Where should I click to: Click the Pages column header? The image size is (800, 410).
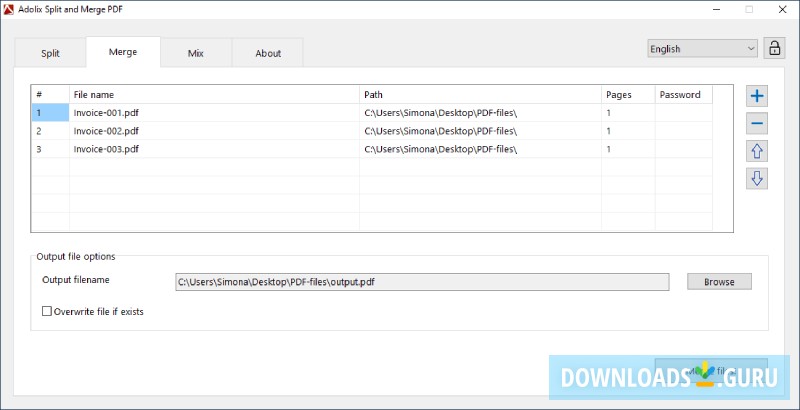point(628,94)
